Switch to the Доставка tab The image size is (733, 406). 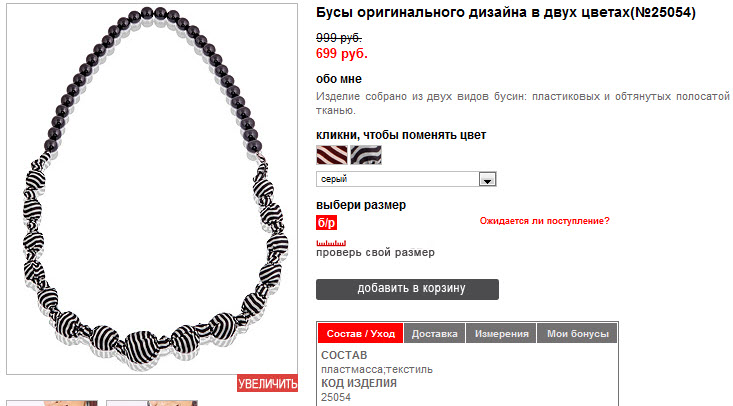(435, 334)
